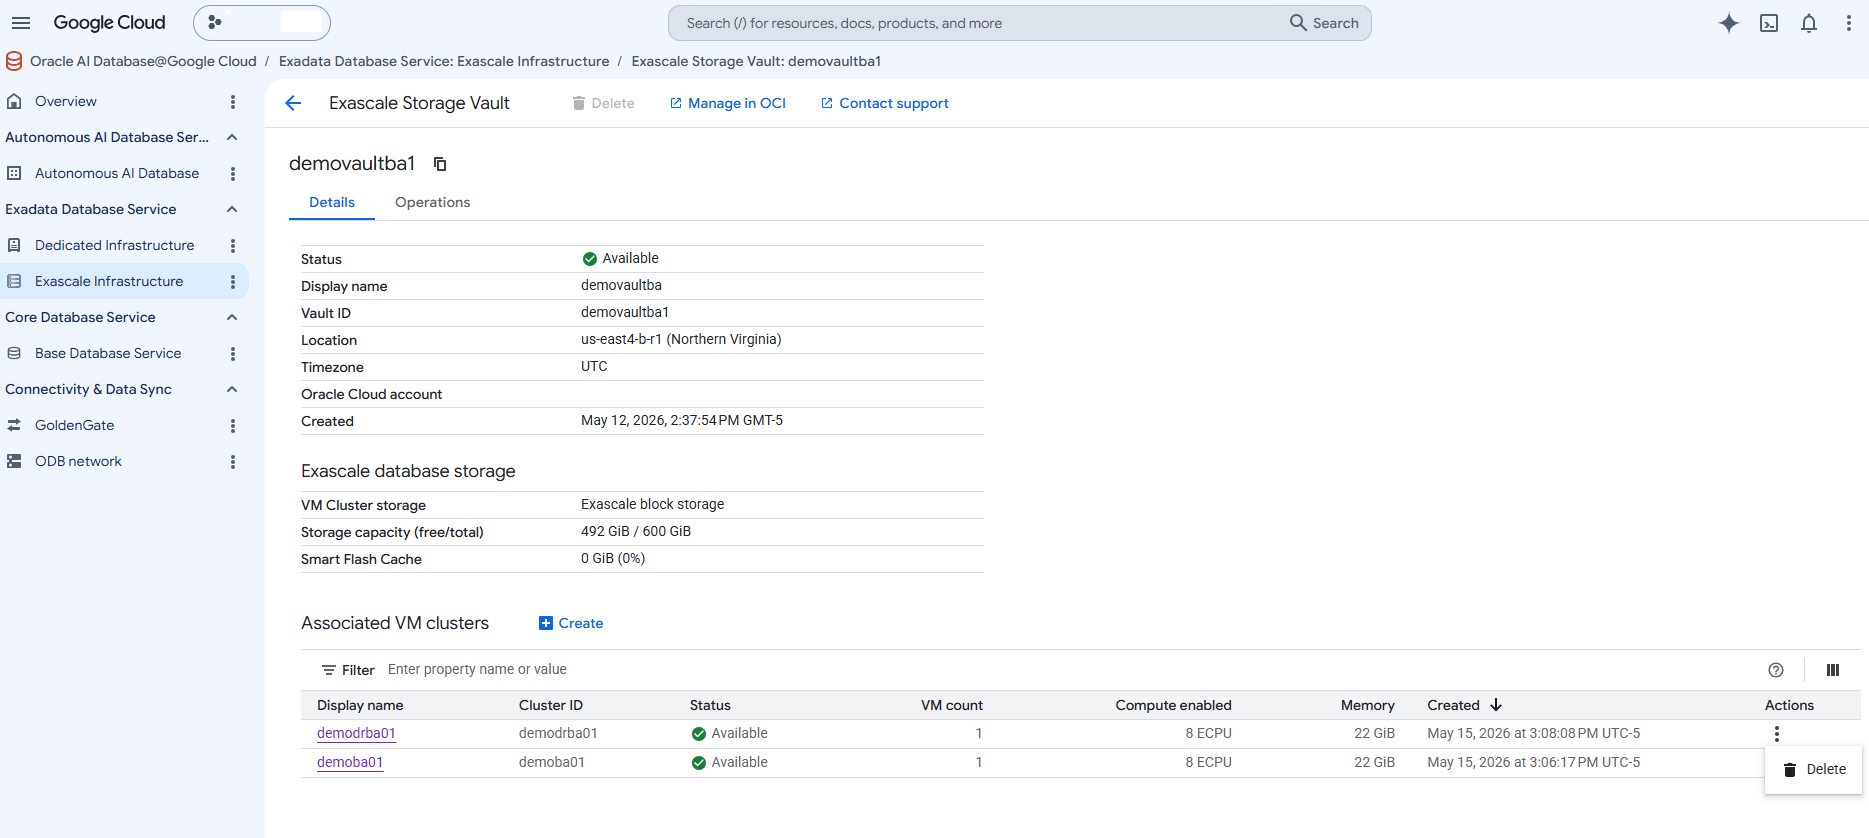
Task: Go back using the left arrow
Action: 293,103
